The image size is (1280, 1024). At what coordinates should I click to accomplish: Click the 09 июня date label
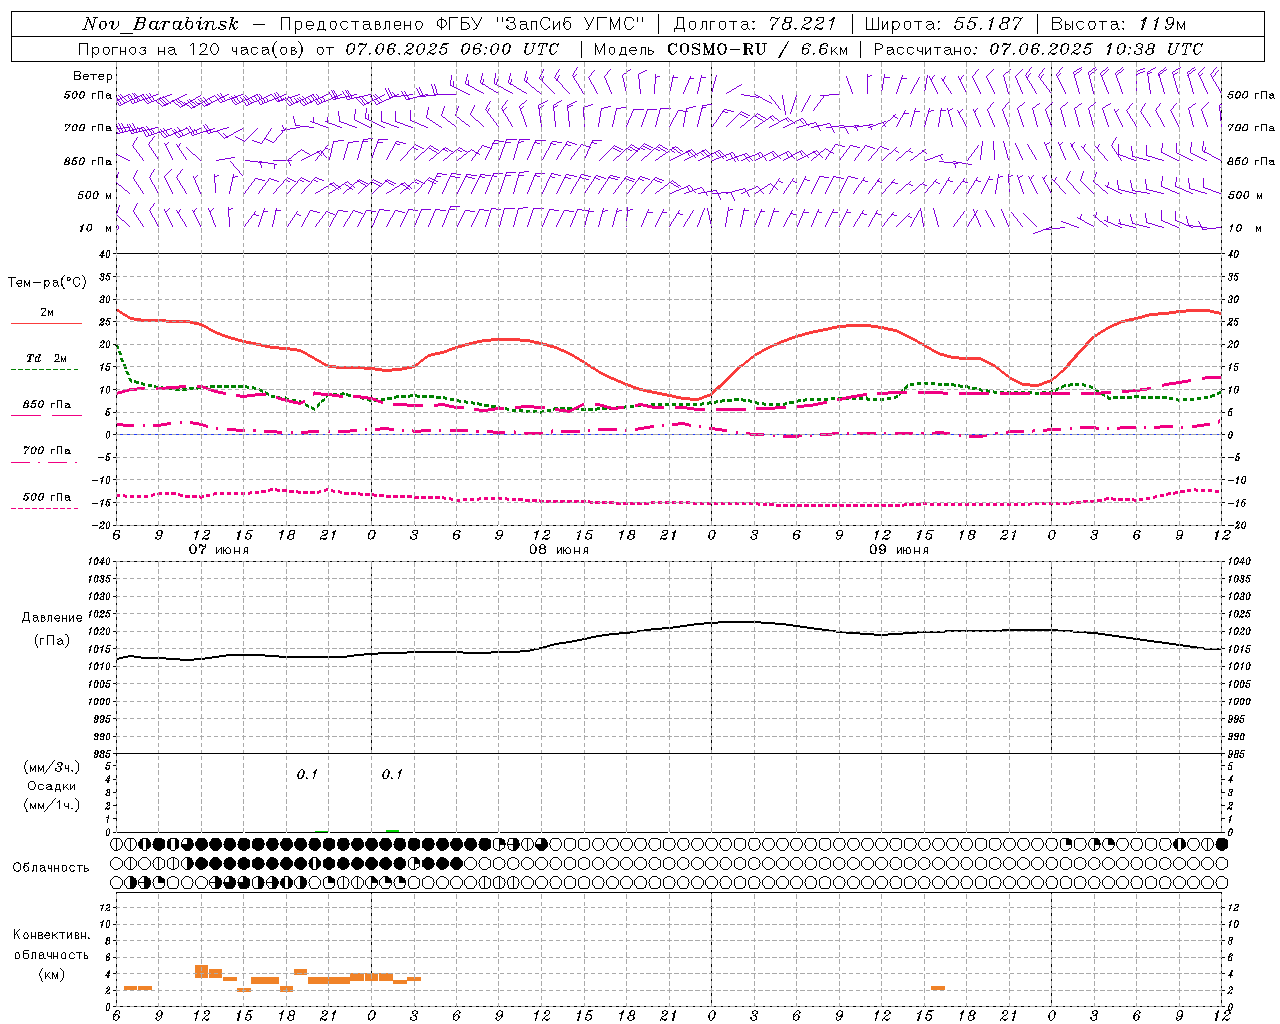[898, 550]
